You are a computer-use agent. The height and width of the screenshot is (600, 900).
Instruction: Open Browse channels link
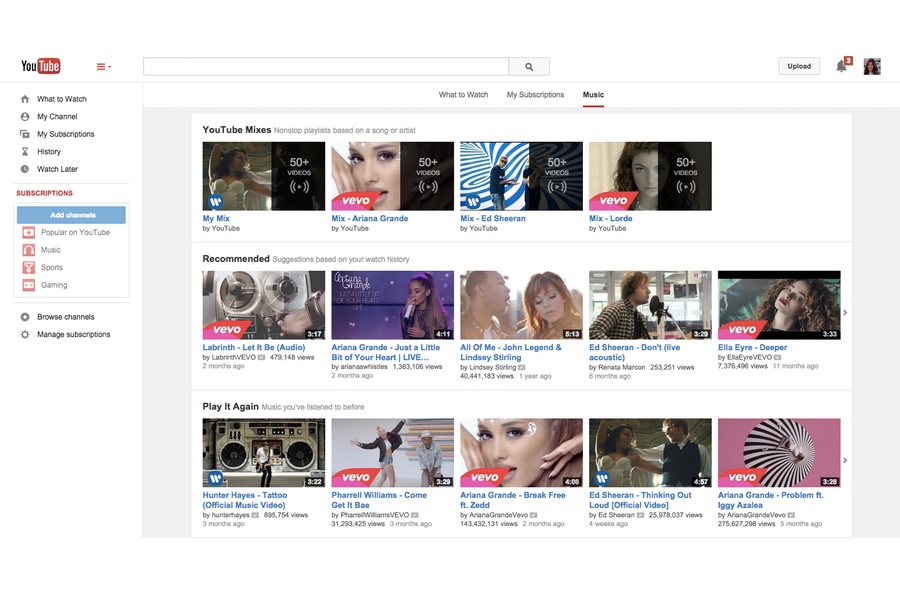pos(65,317)
